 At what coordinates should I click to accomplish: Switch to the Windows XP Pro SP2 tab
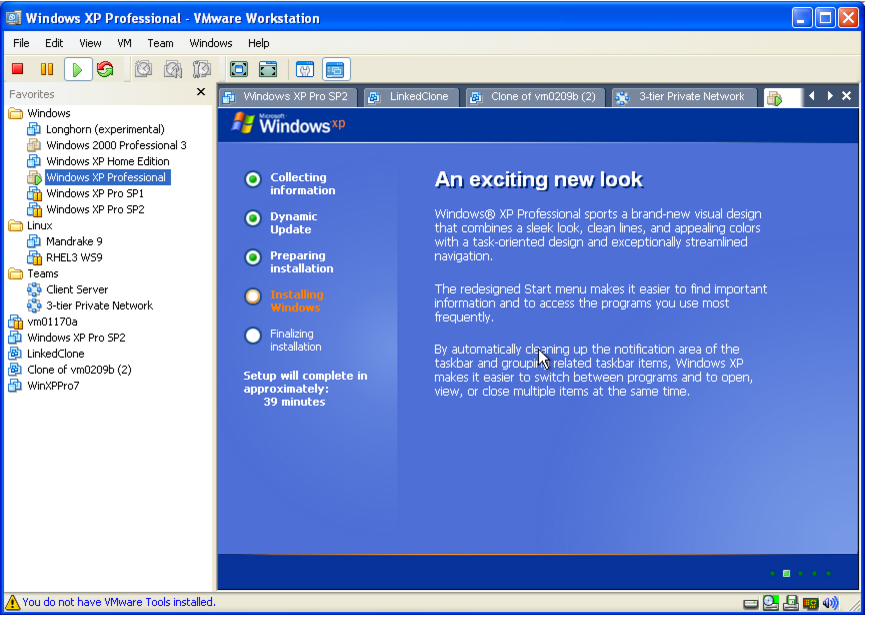288,97
